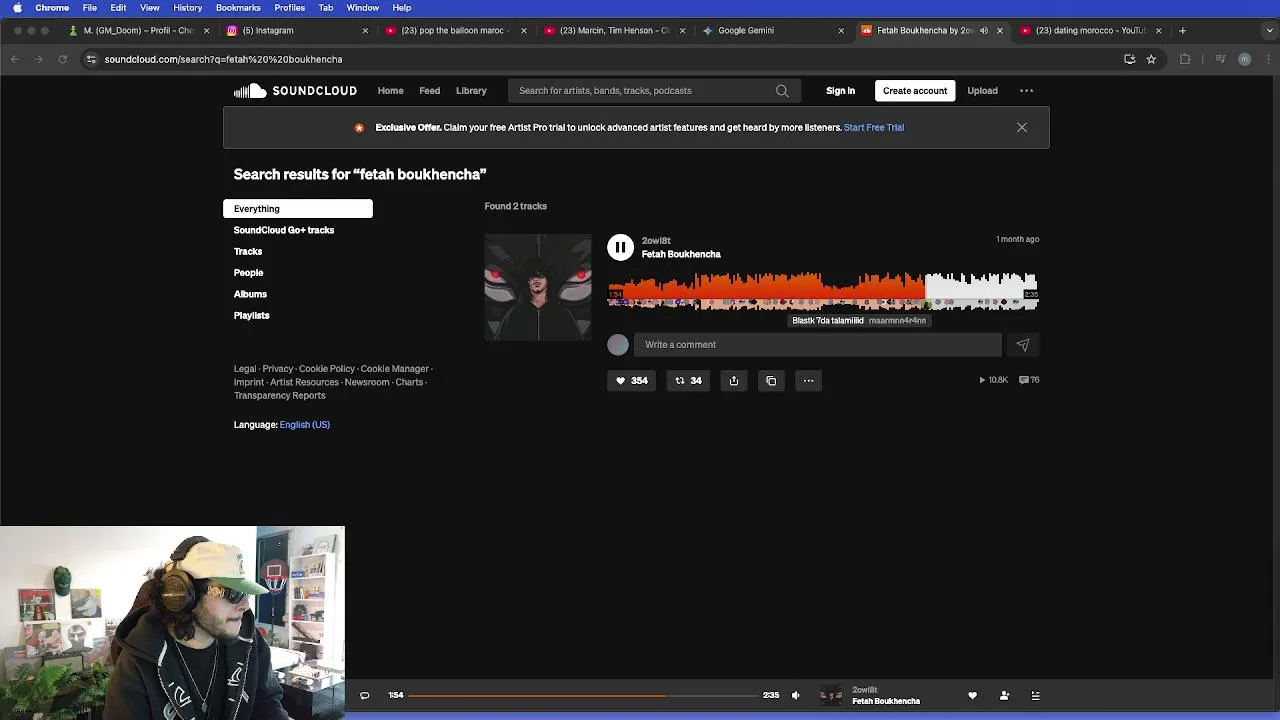The height and width of the screenshot is (720, 1280).
Task: Open the 2owl8t artist link above the waveform
Action: pyautogui.click(x=656, y=241)
